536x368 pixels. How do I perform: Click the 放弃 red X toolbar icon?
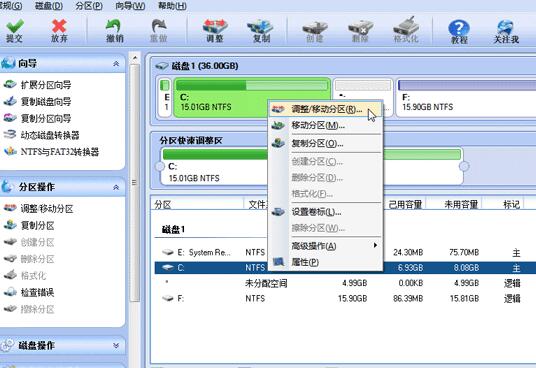point(59,30)
